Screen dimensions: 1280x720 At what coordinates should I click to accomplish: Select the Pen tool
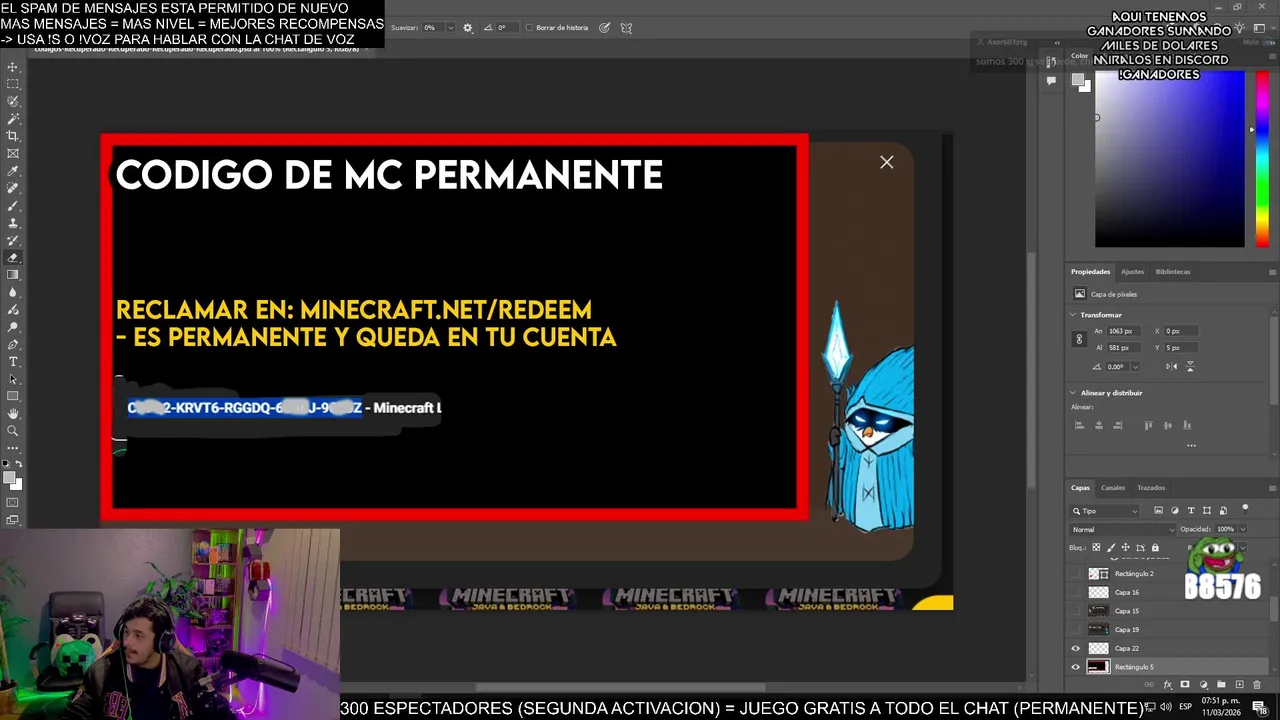[x=13, y=344]
